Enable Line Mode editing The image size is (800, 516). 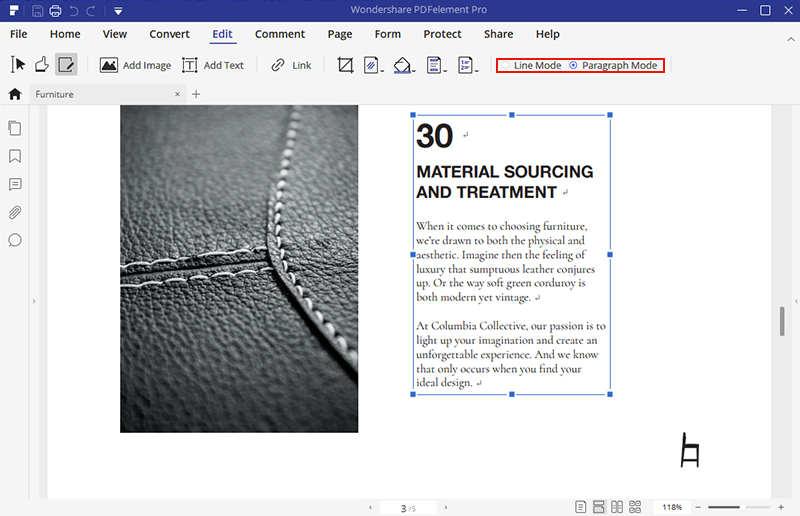(x=506, y=65)
